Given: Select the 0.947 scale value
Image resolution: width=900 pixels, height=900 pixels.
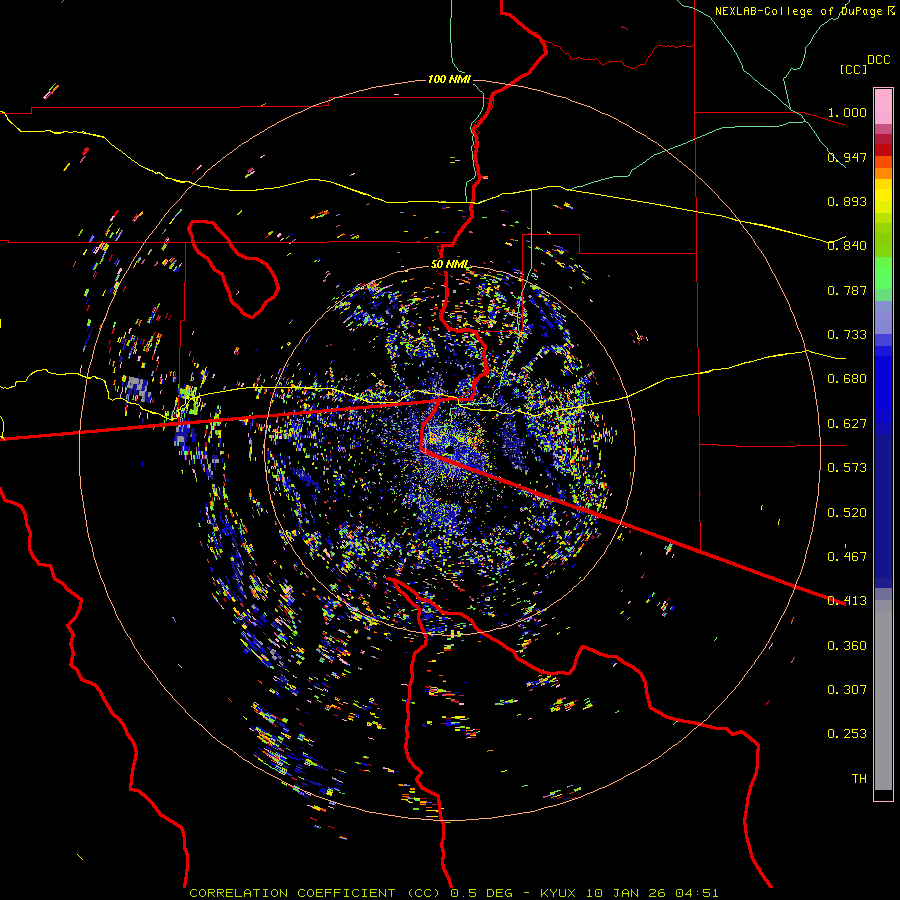Looking at the screenshot, I should [x=847, y=157].
